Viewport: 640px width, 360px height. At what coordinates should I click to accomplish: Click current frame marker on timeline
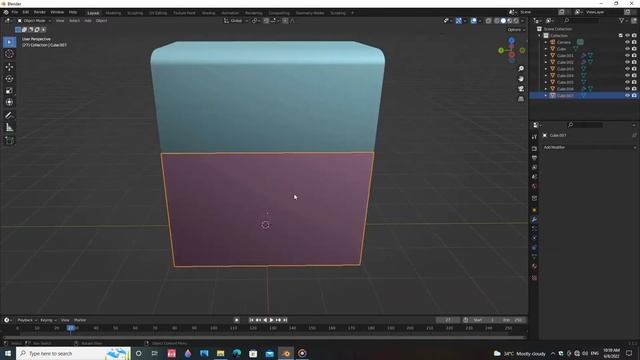[71, 328]
